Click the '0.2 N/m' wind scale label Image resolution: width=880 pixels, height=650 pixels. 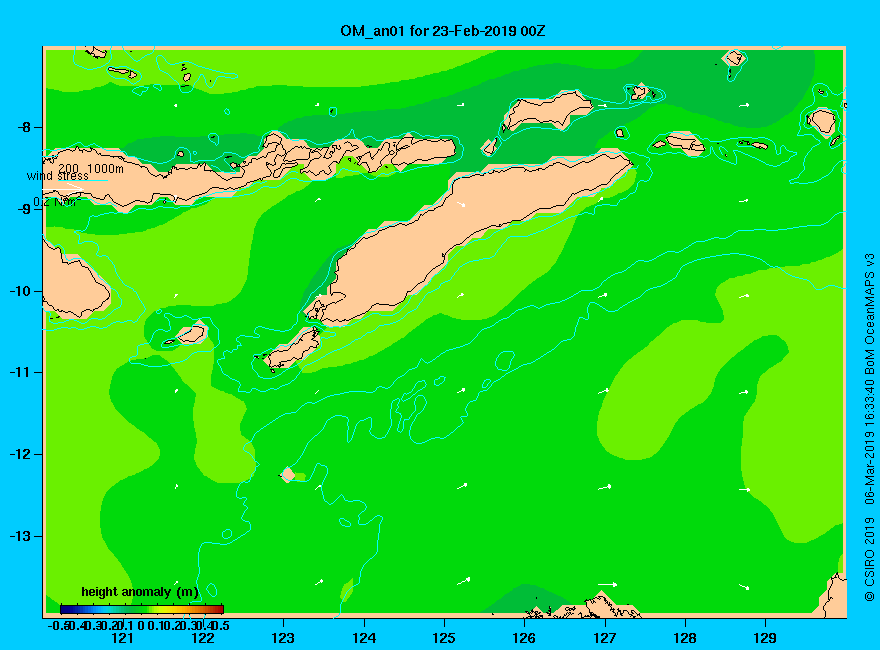[x=57, y=202]
